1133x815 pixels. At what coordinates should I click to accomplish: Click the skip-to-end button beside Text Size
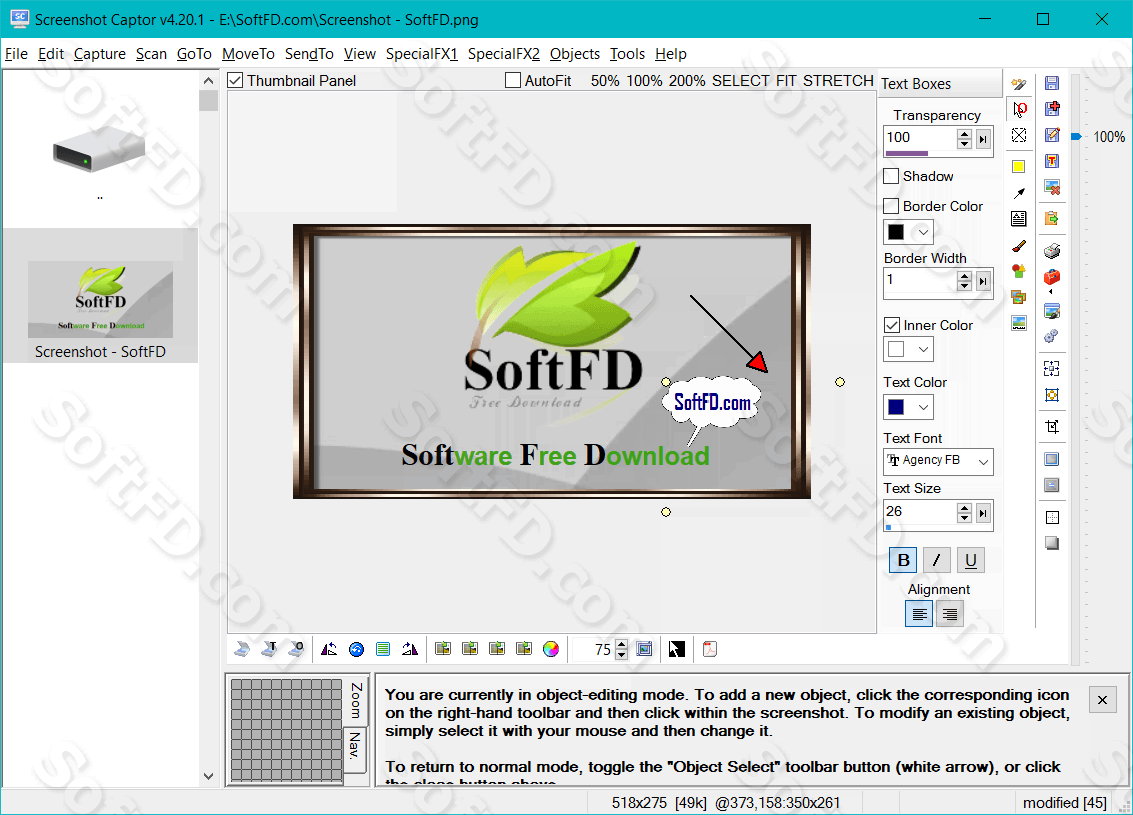click(983, 514)
